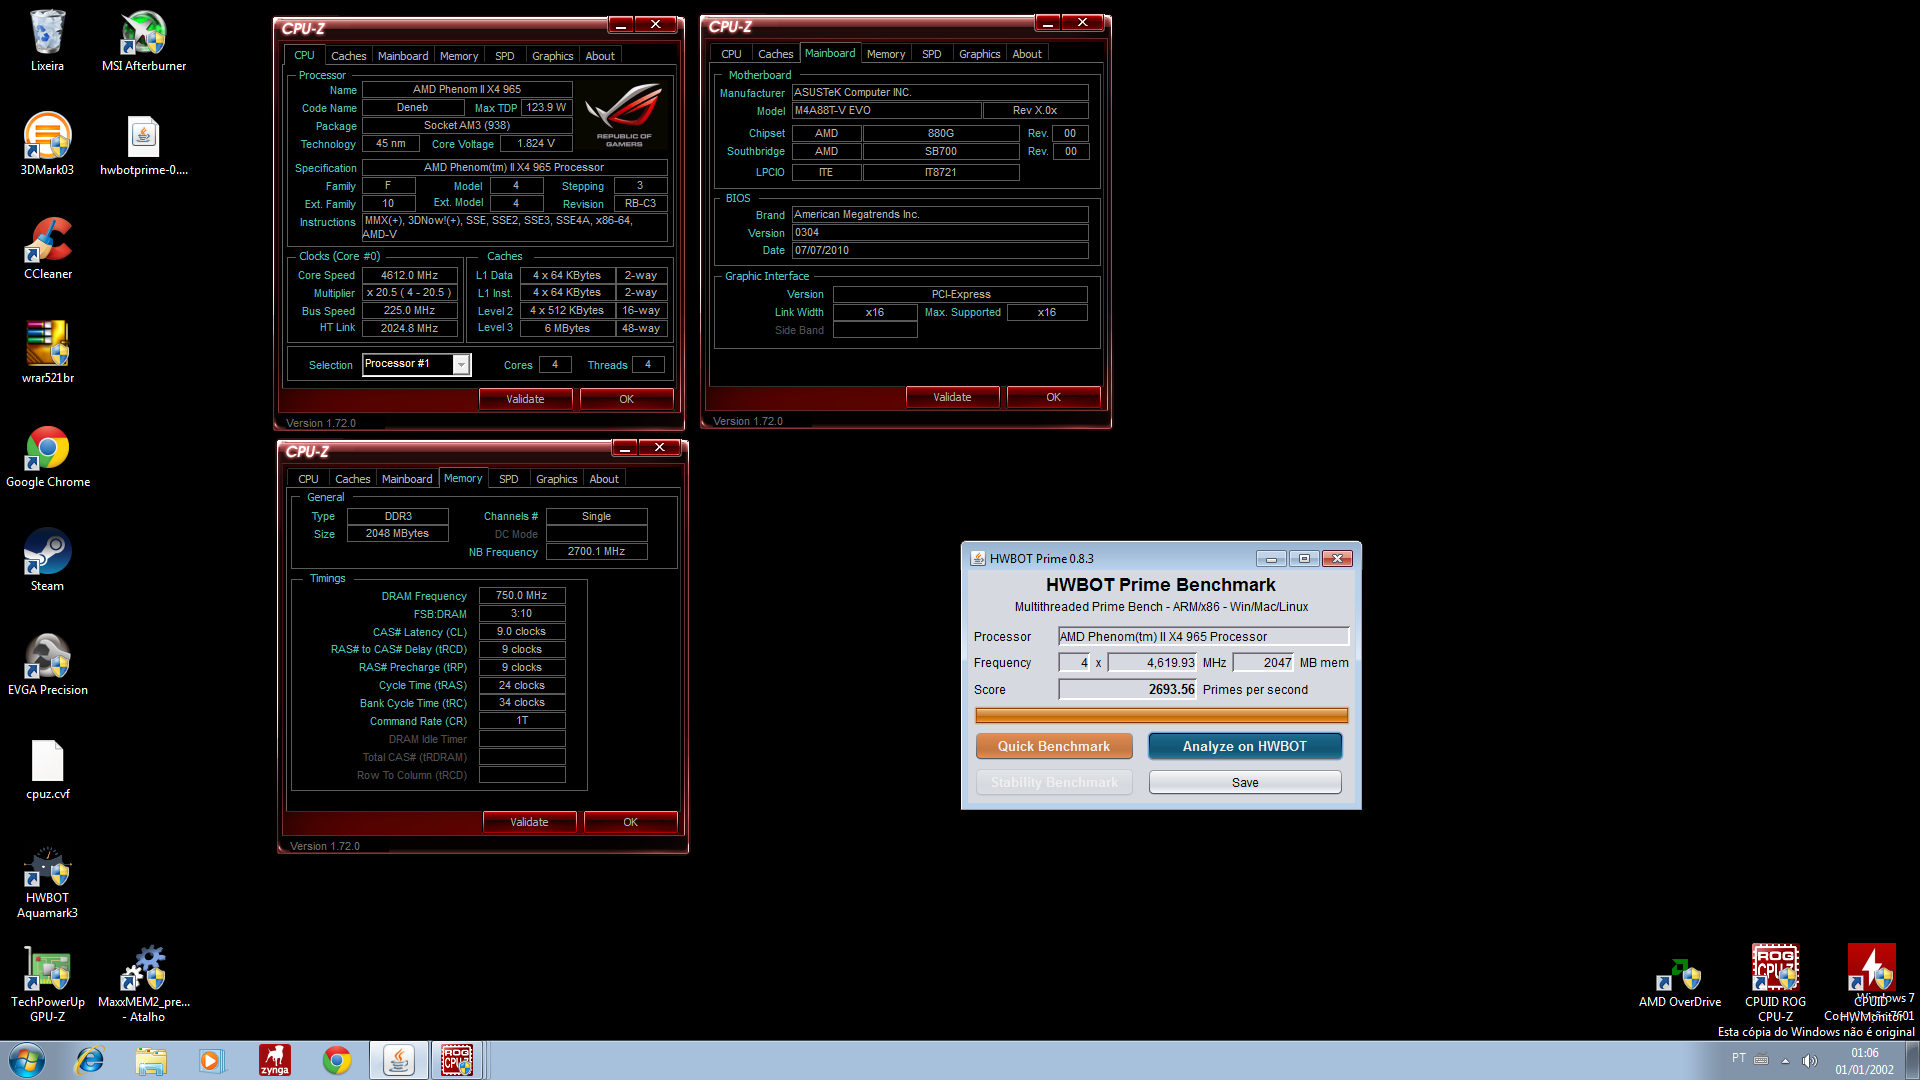Click the M4A88T-V EVO model field
Screen dimensions: 1920x1080
886,110
